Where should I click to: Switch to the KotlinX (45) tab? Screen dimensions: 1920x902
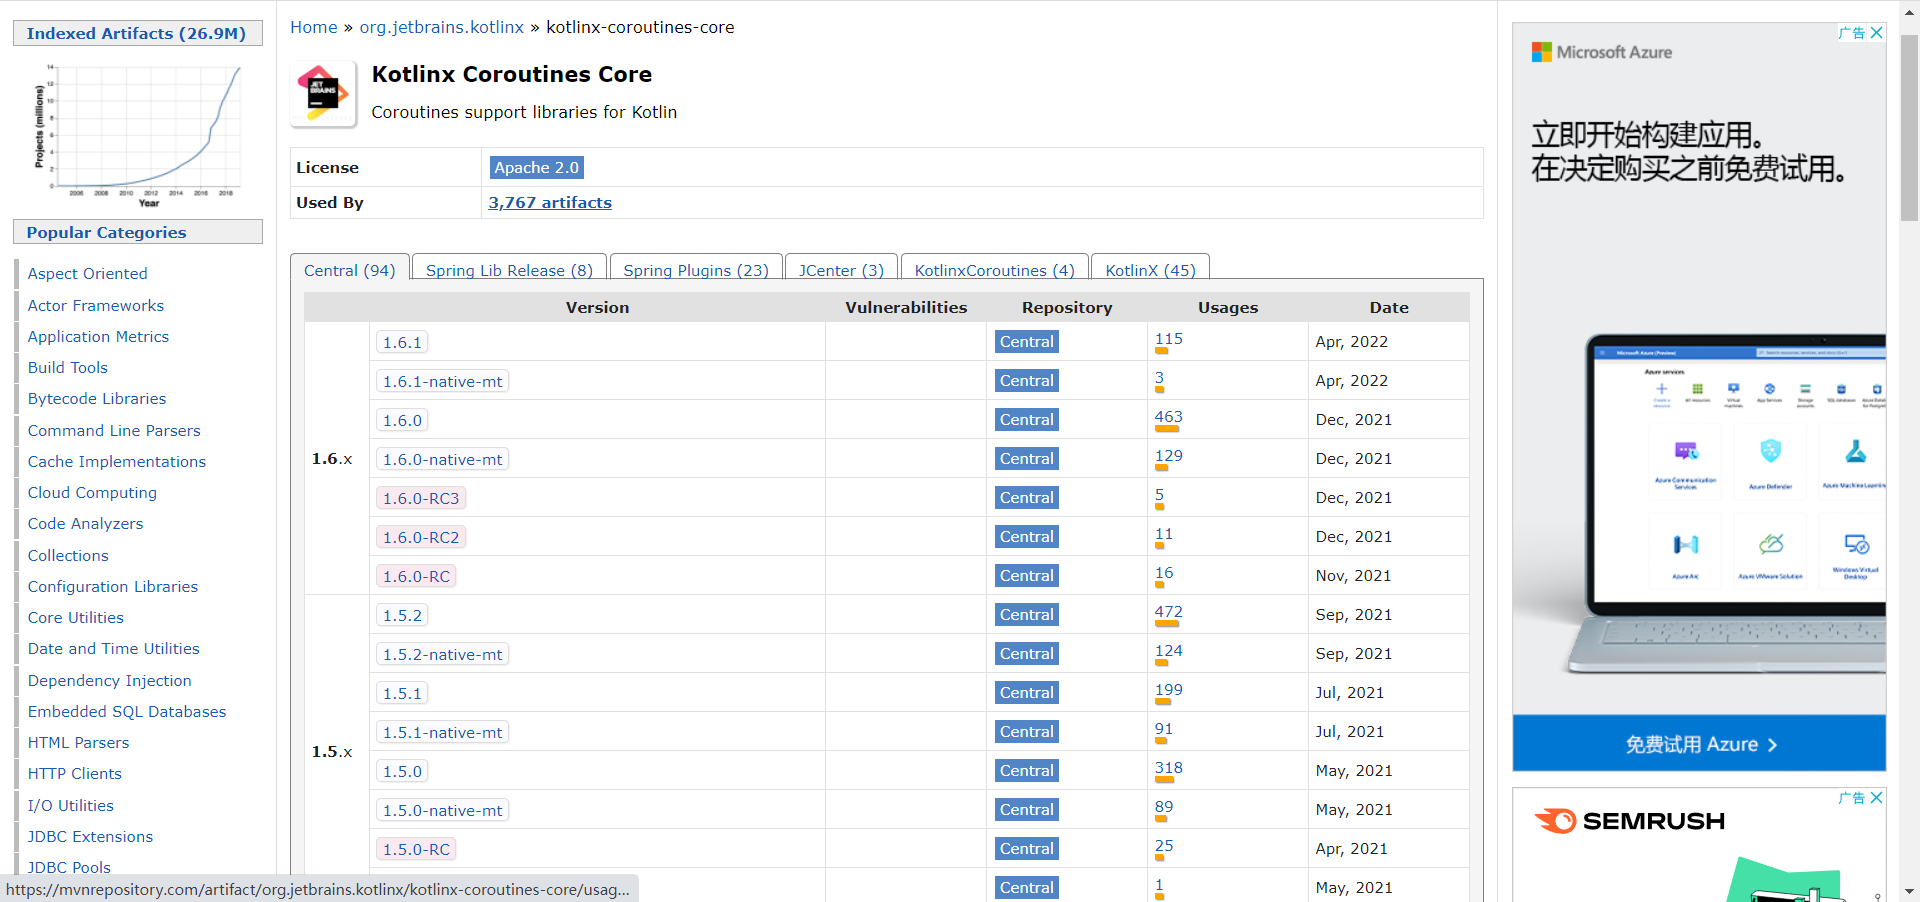(1150, 271)
